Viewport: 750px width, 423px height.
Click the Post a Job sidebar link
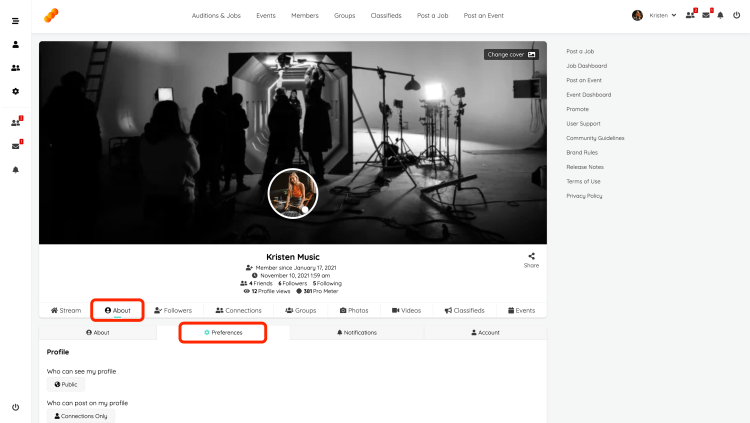pos(580,51)
